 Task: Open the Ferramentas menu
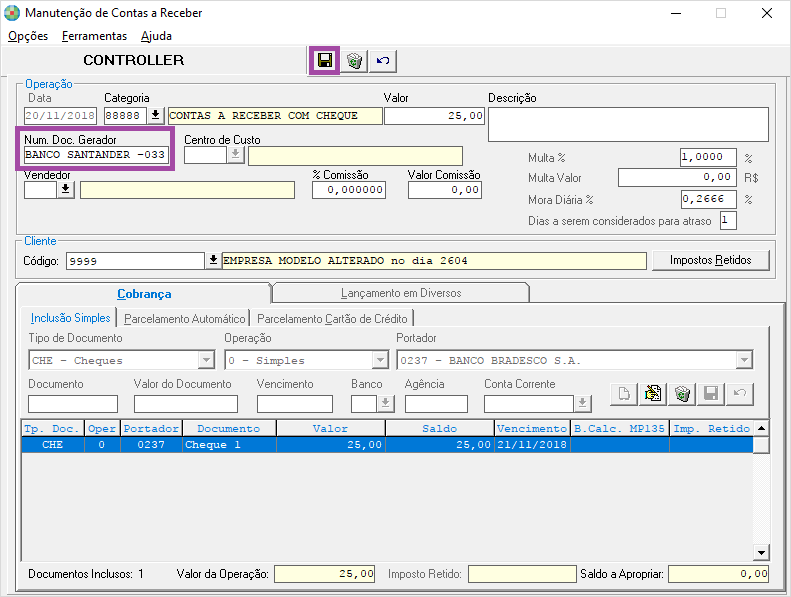(x=94, y=36)
